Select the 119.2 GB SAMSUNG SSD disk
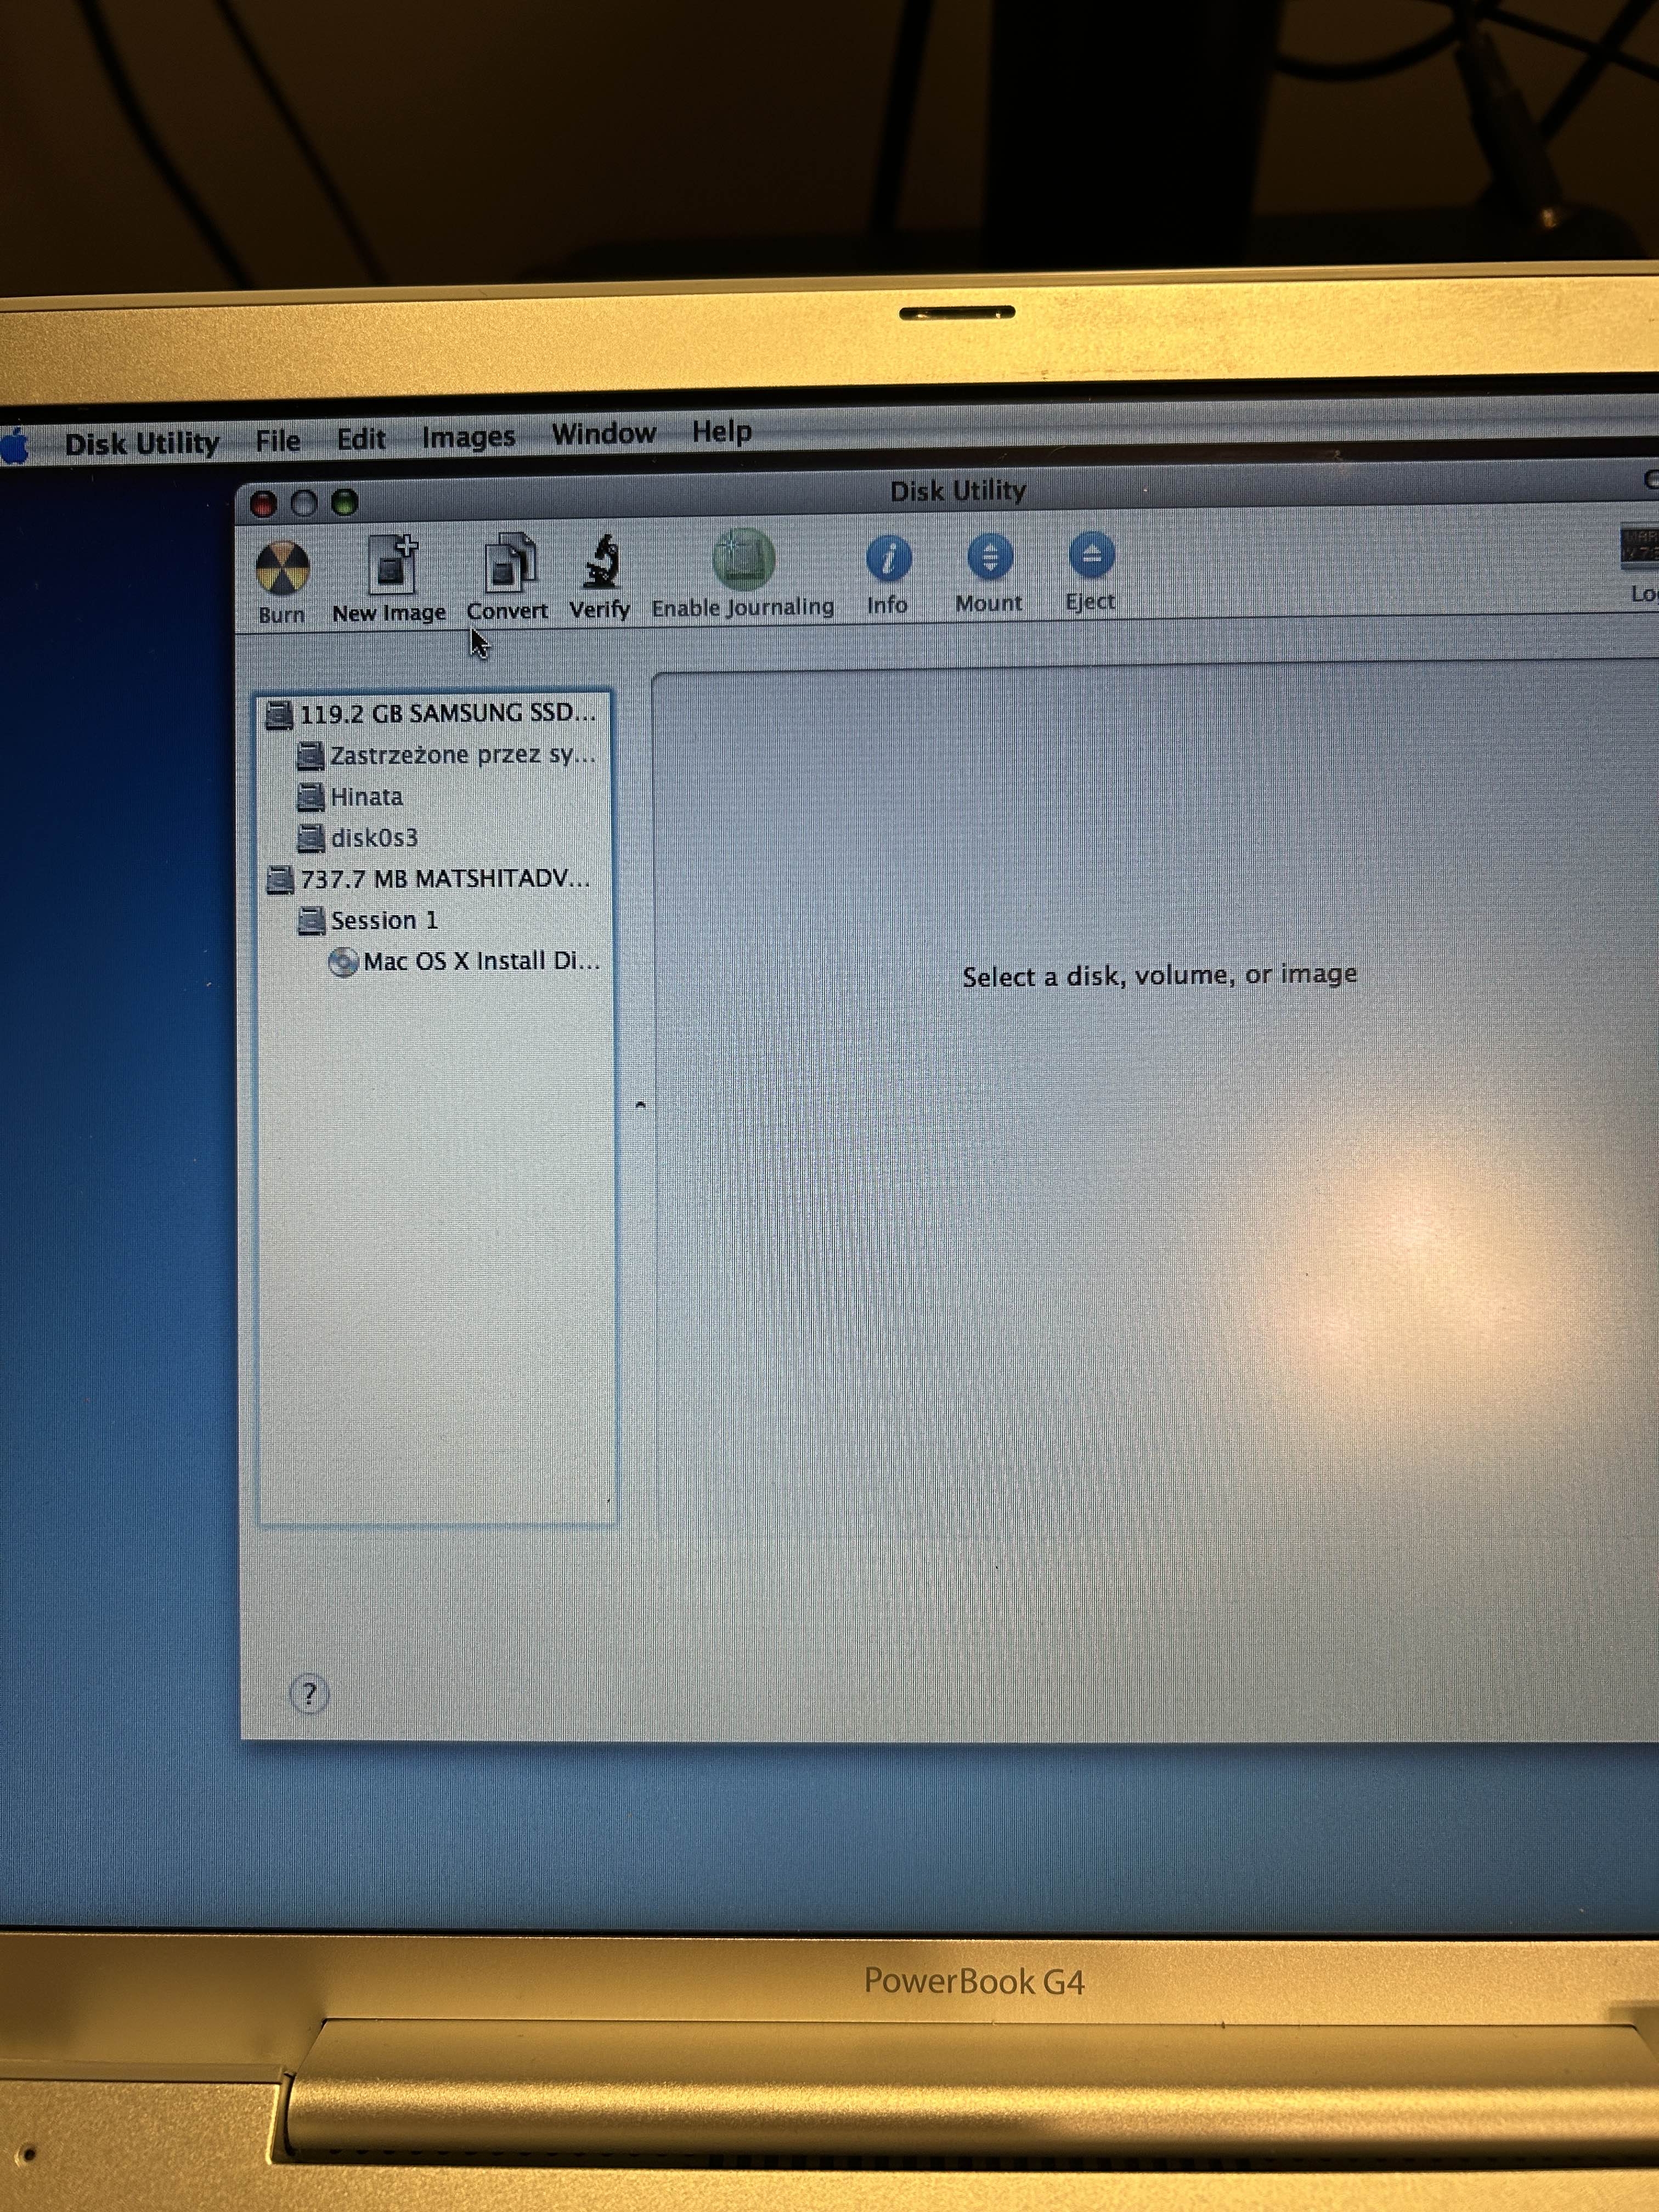 [445, 714]
